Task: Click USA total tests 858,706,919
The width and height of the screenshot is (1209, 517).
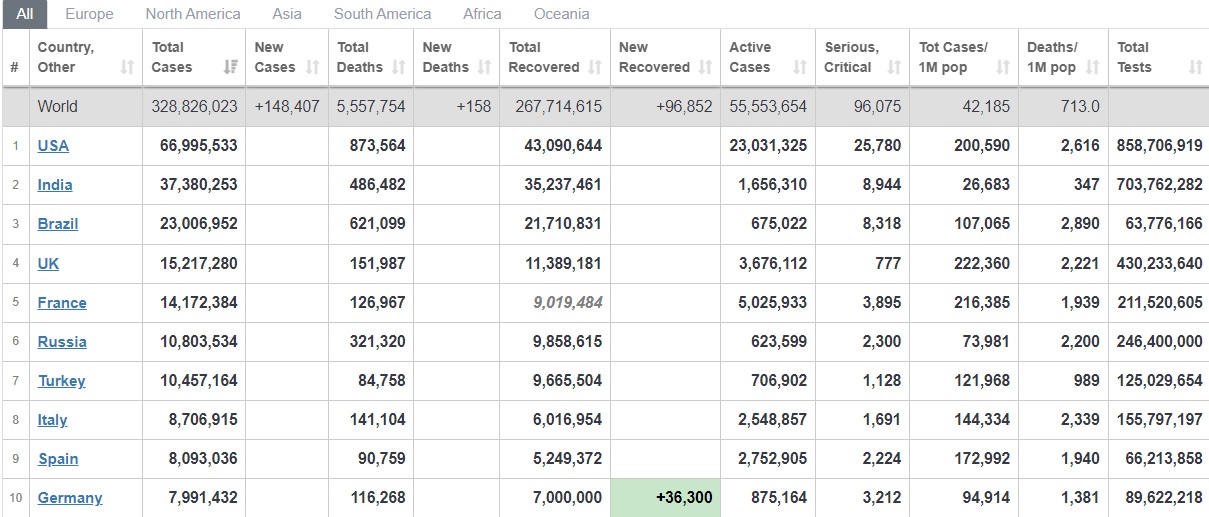Action: 1159,145
